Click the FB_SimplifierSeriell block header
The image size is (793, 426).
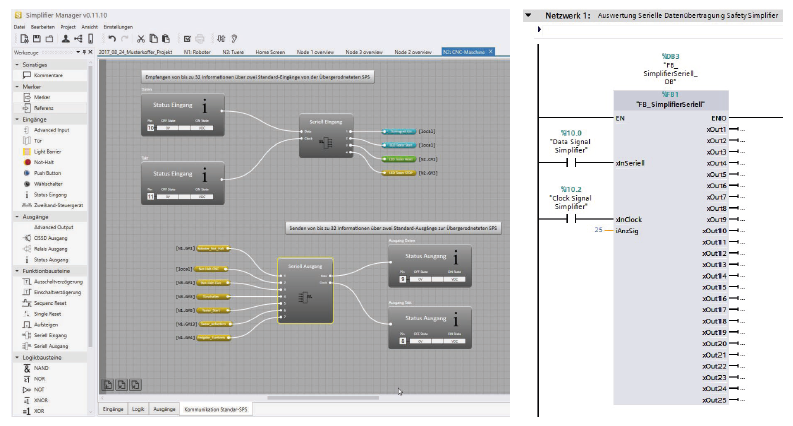(x=669, y=104)
